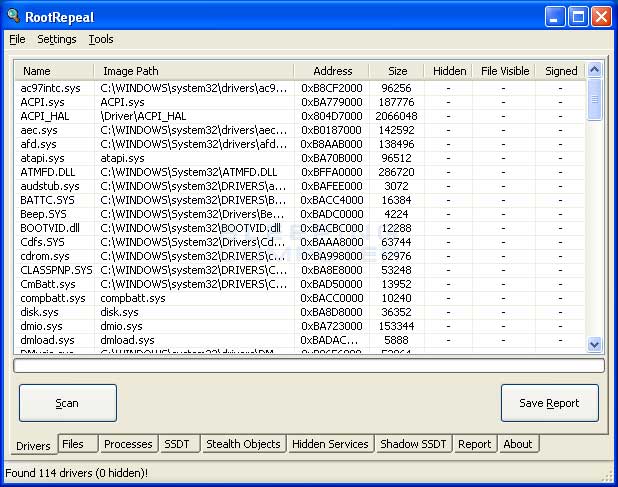Click the address 0xBA723000
The width and height of the screenshot is (618, 487).
(x=331, y=326)
